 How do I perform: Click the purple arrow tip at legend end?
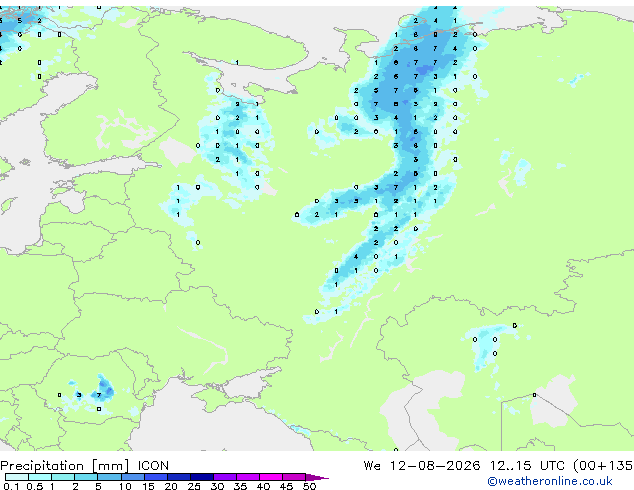pyautogui.click(x=317, y=478)
